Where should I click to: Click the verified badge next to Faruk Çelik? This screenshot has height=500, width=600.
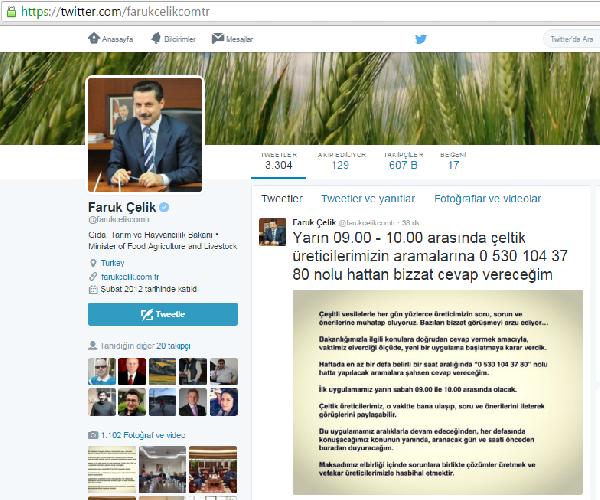pos(164,207)
